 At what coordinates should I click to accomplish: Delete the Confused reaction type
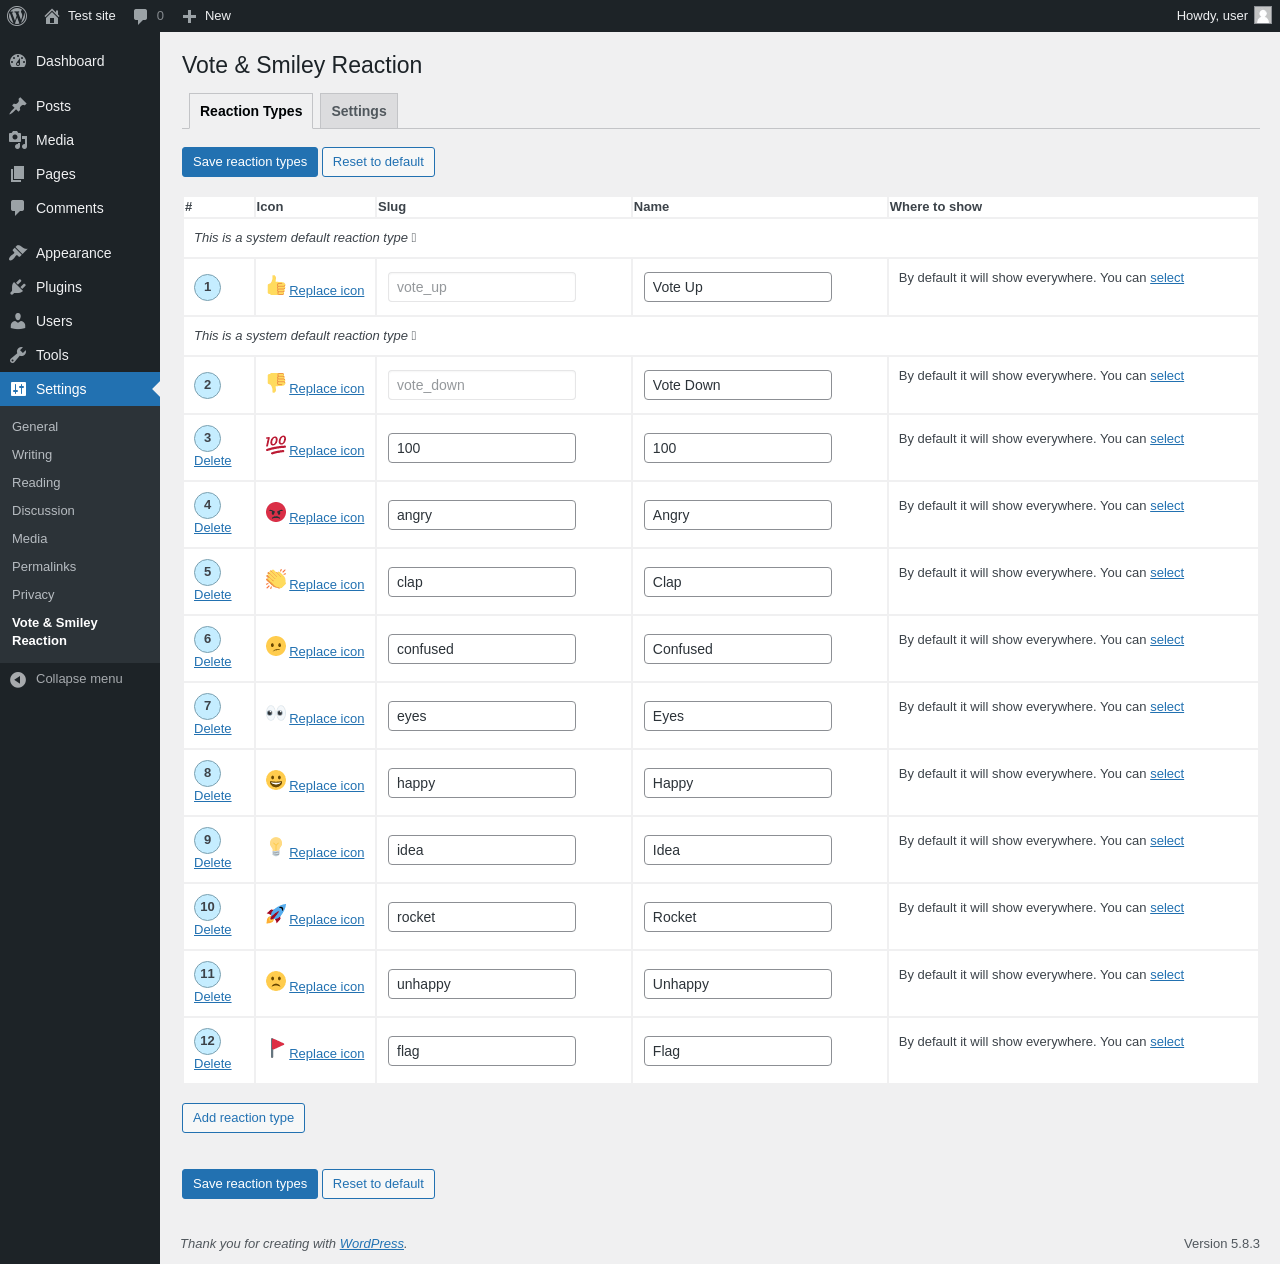click(x=212, y=662)
